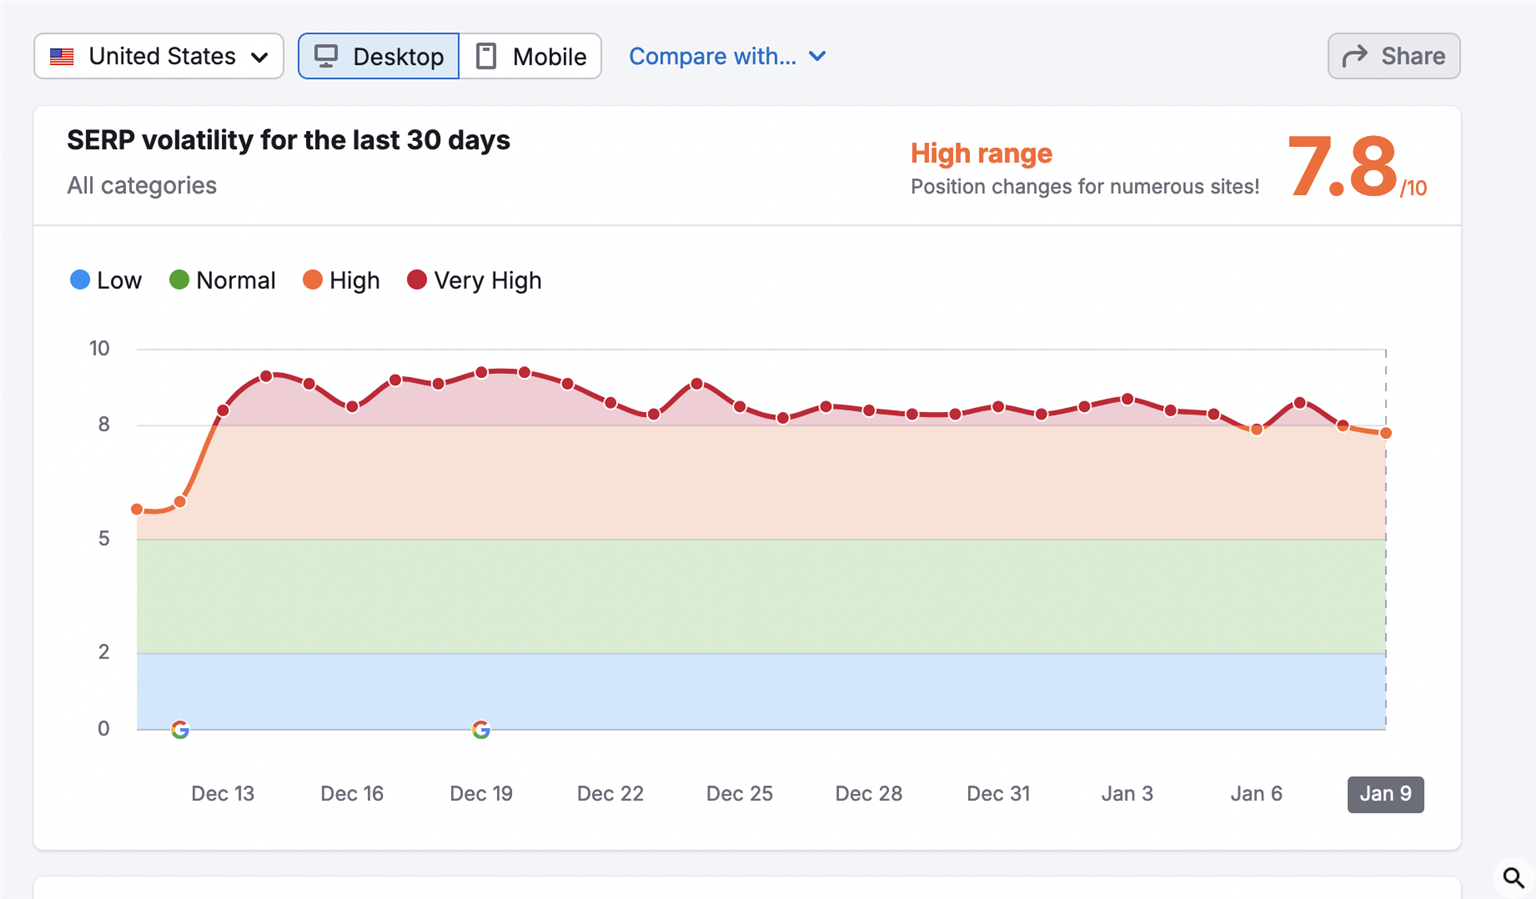Click the United States flag icon
1536x899 pixels.
(x=62, y=56)
